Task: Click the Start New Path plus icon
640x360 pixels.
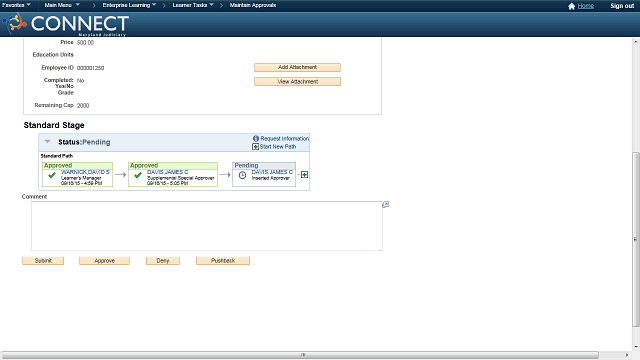Action: [256, 147]
